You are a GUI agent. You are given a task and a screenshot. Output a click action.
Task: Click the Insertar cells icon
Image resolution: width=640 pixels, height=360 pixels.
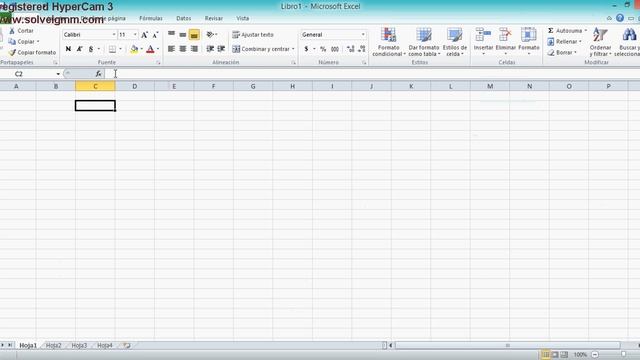[483, 35]
